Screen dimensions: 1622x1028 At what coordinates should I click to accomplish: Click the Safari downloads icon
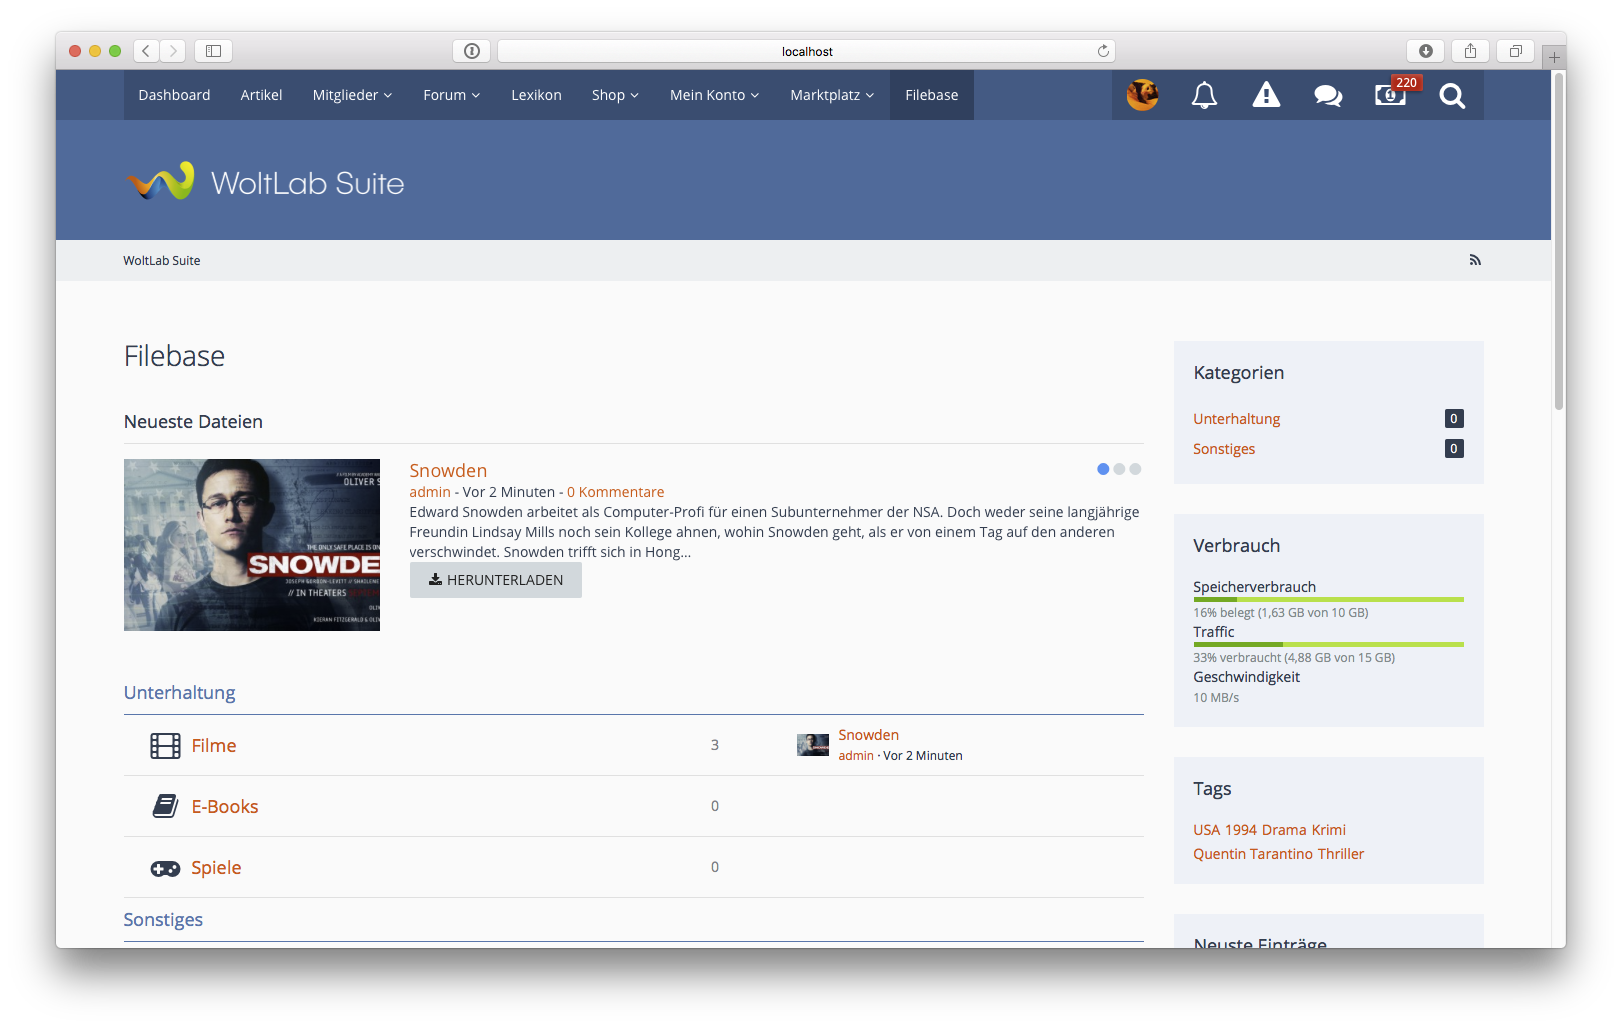[x=1425, y=51]
